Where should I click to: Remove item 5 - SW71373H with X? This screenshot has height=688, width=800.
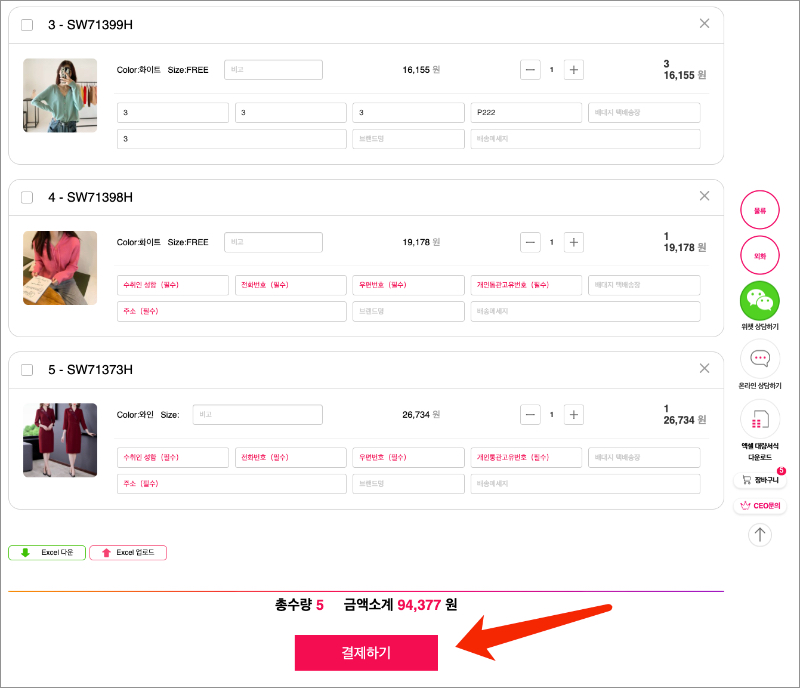(704, 368)
